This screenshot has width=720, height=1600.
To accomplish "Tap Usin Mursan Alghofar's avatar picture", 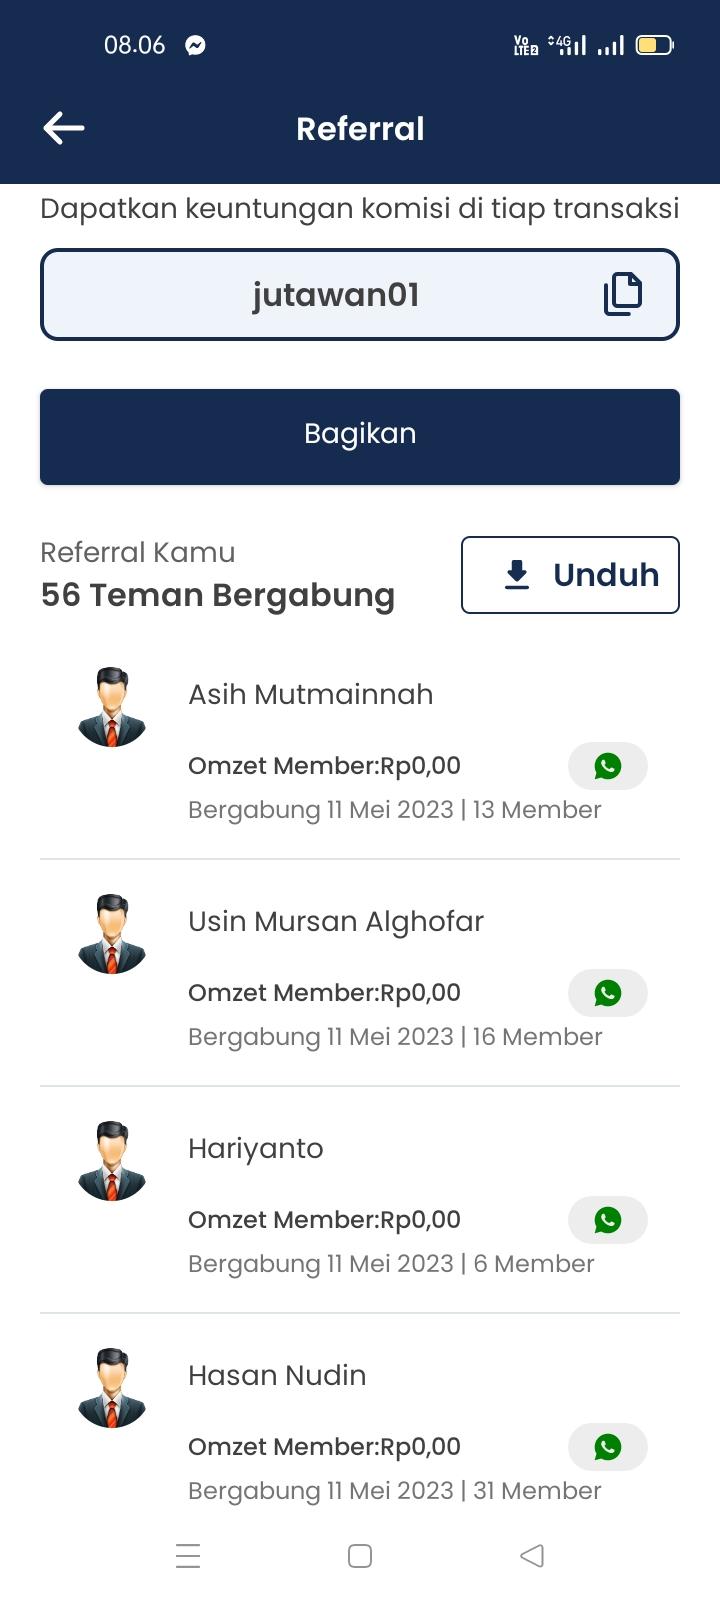I will (112, 934).
